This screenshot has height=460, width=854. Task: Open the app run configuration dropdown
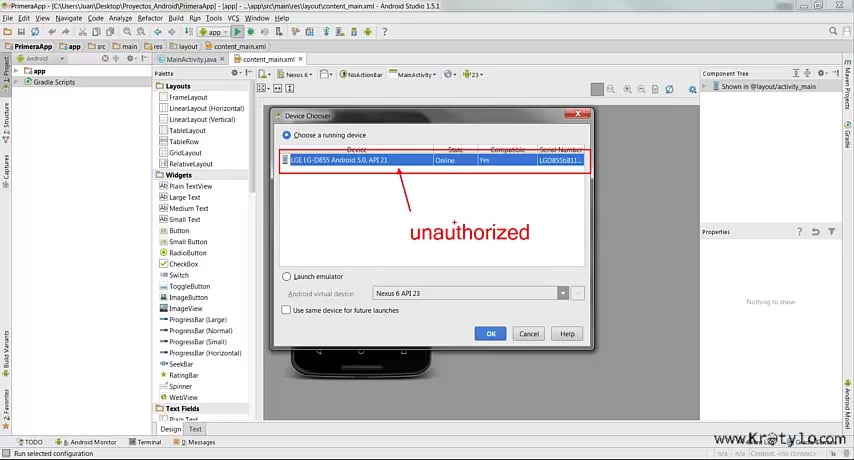tap(215, 32)
